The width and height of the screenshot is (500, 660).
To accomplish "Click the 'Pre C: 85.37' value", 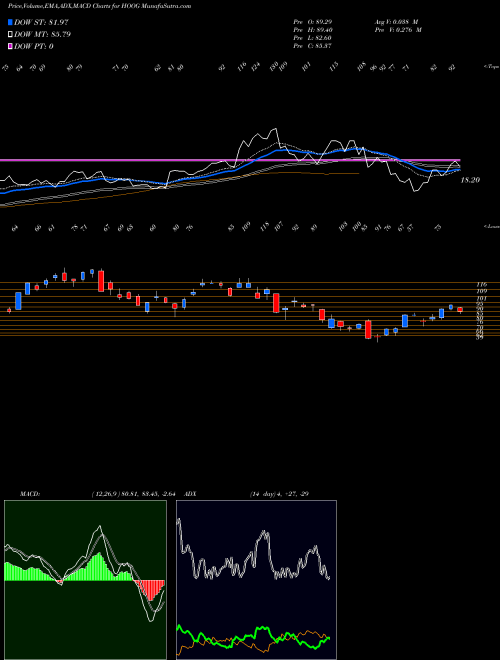I will [x=313, y=46].
